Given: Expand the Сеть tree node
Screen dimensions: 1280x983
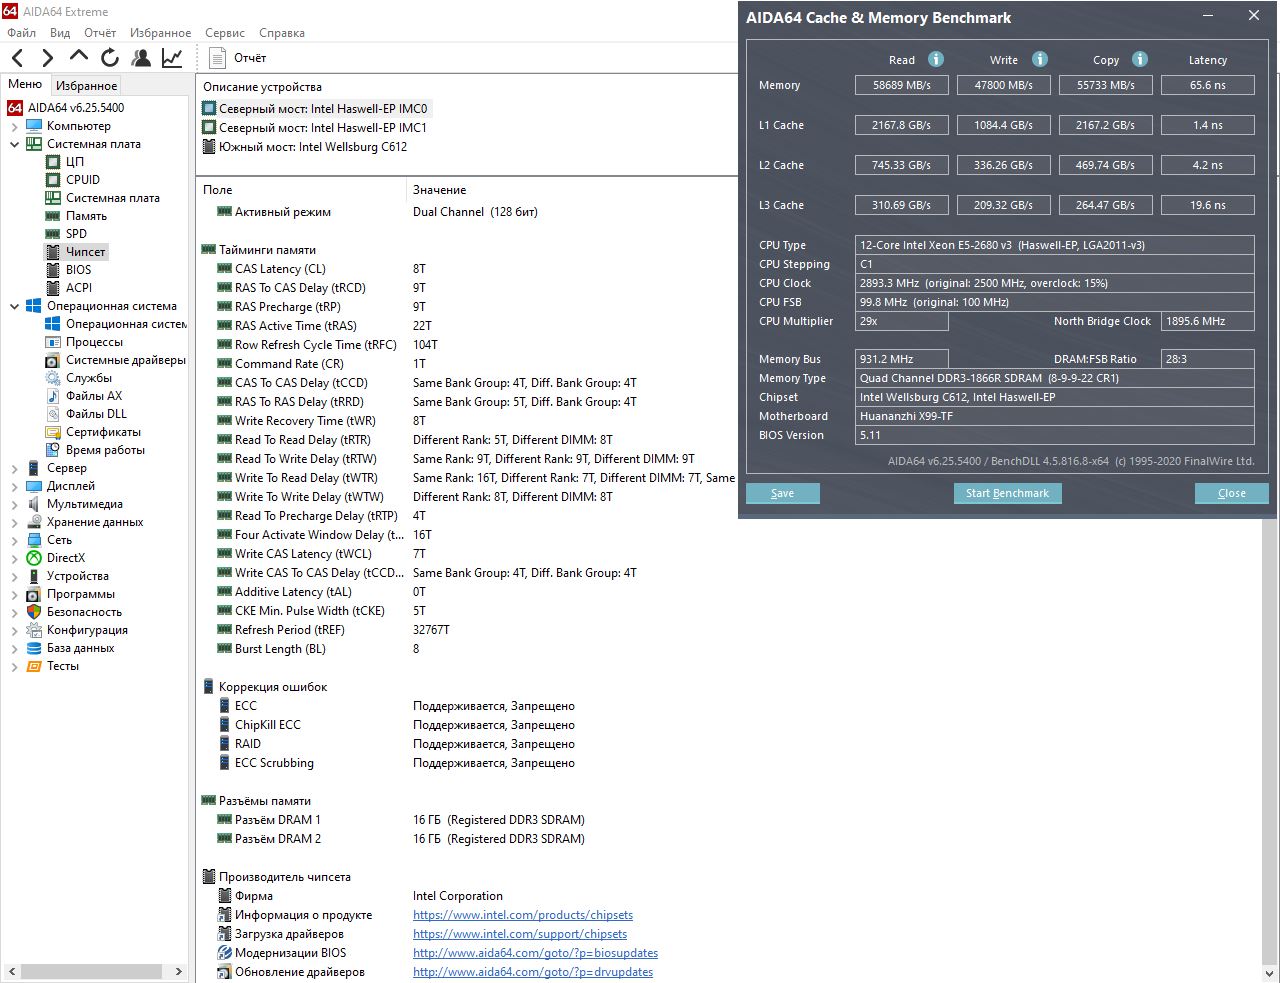Looking at the screenshot, I should pos(14,540).
